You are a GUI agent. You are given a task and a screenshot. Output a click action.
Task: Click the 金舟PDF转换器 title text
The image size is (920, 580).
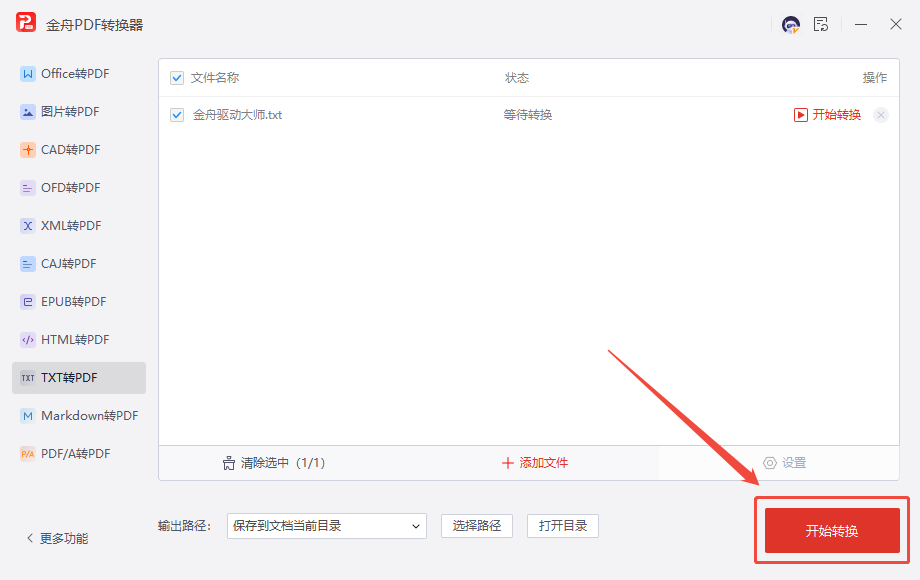click(94, 25)
